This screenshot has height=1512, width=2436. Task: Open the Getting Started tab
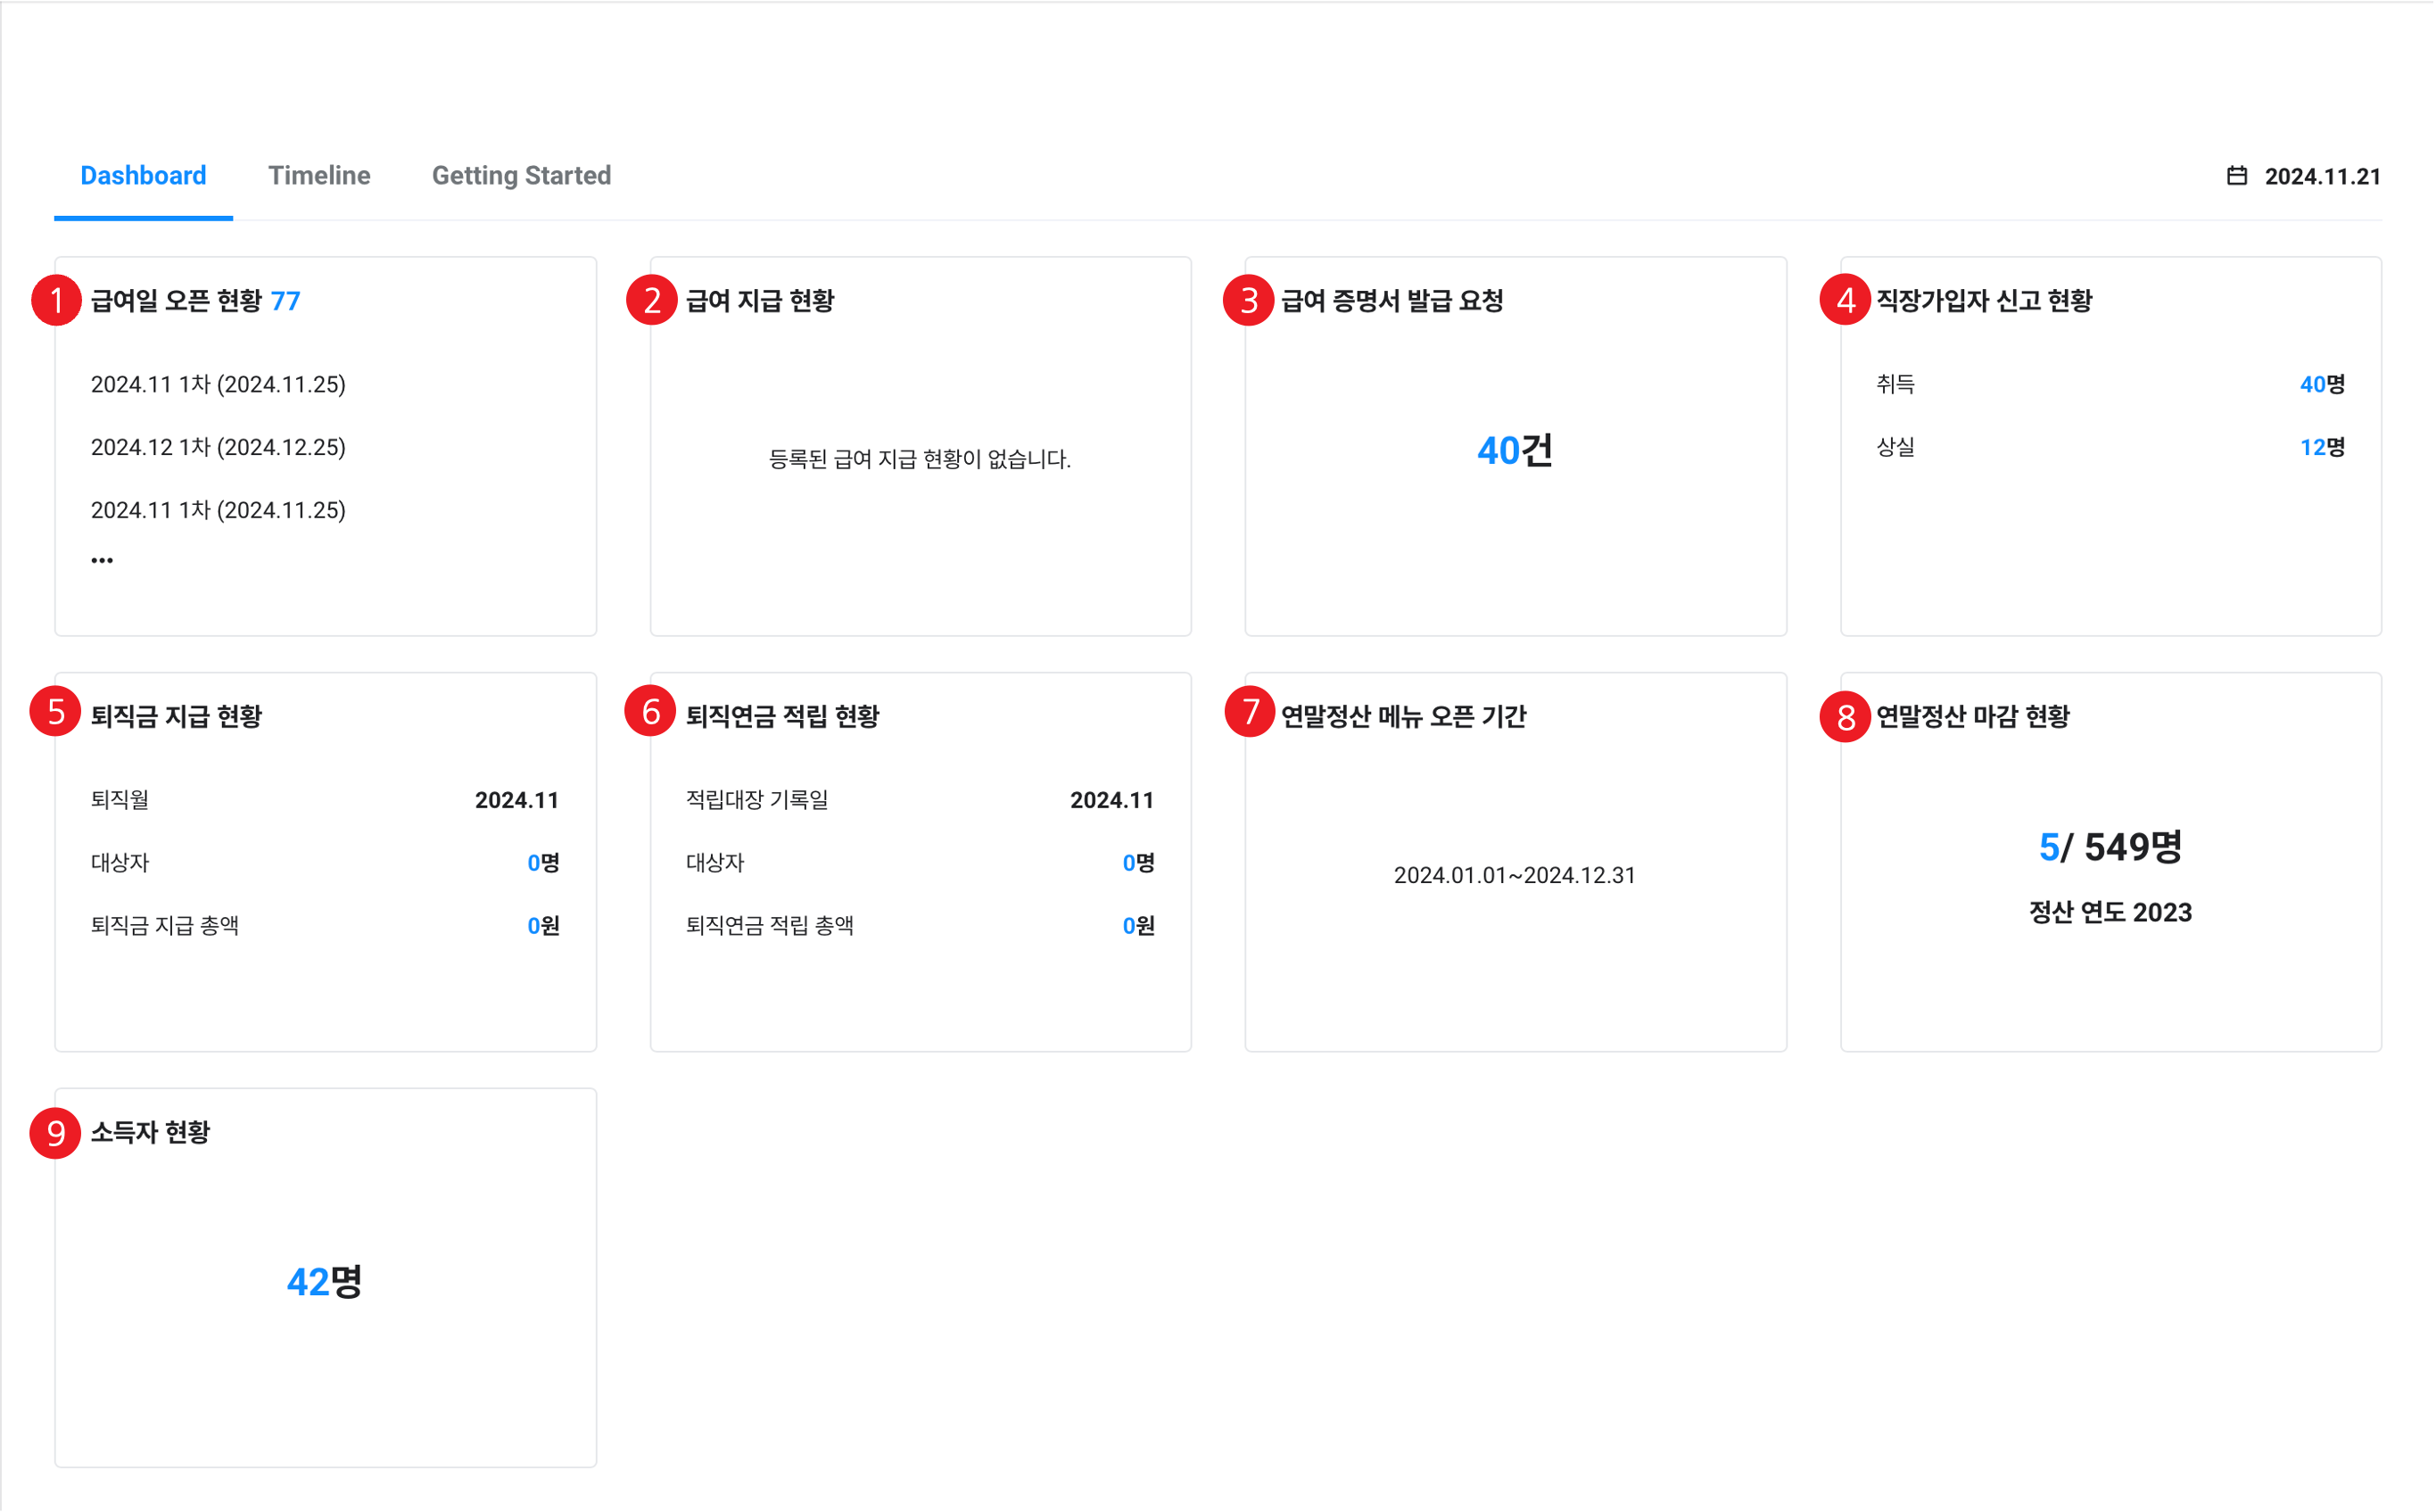521,176
